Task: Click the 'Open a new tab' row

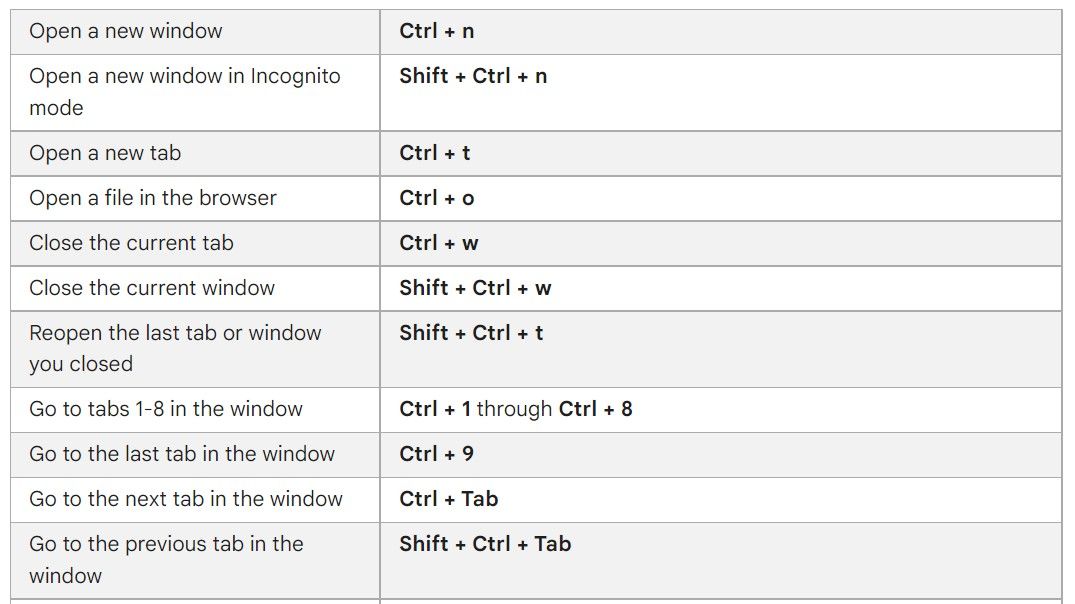Action: pyautogui.click(x=536, y=154)
